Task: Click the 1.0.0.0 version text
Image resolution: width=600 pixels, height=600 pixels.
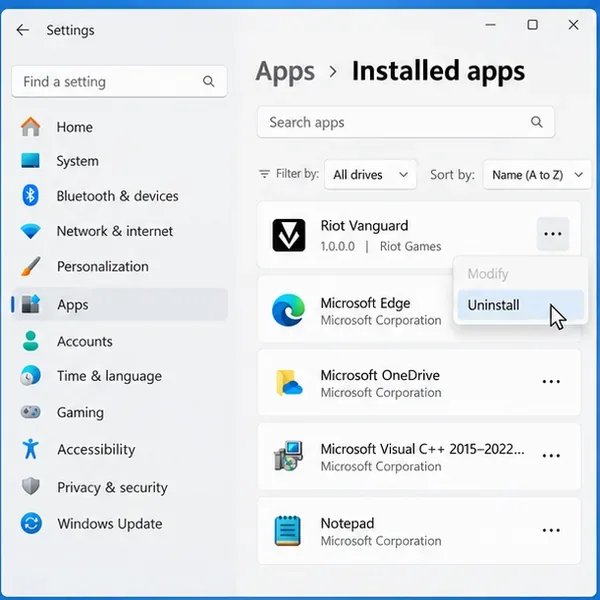Action: click(338, 246)
